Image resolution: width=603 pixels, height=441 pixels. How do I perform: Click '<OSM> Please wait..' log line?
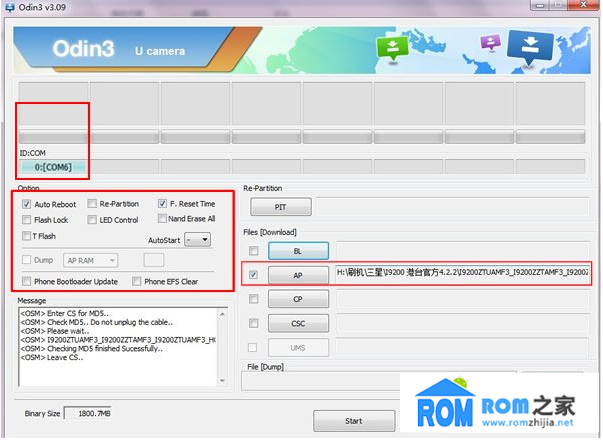(55, 331)
